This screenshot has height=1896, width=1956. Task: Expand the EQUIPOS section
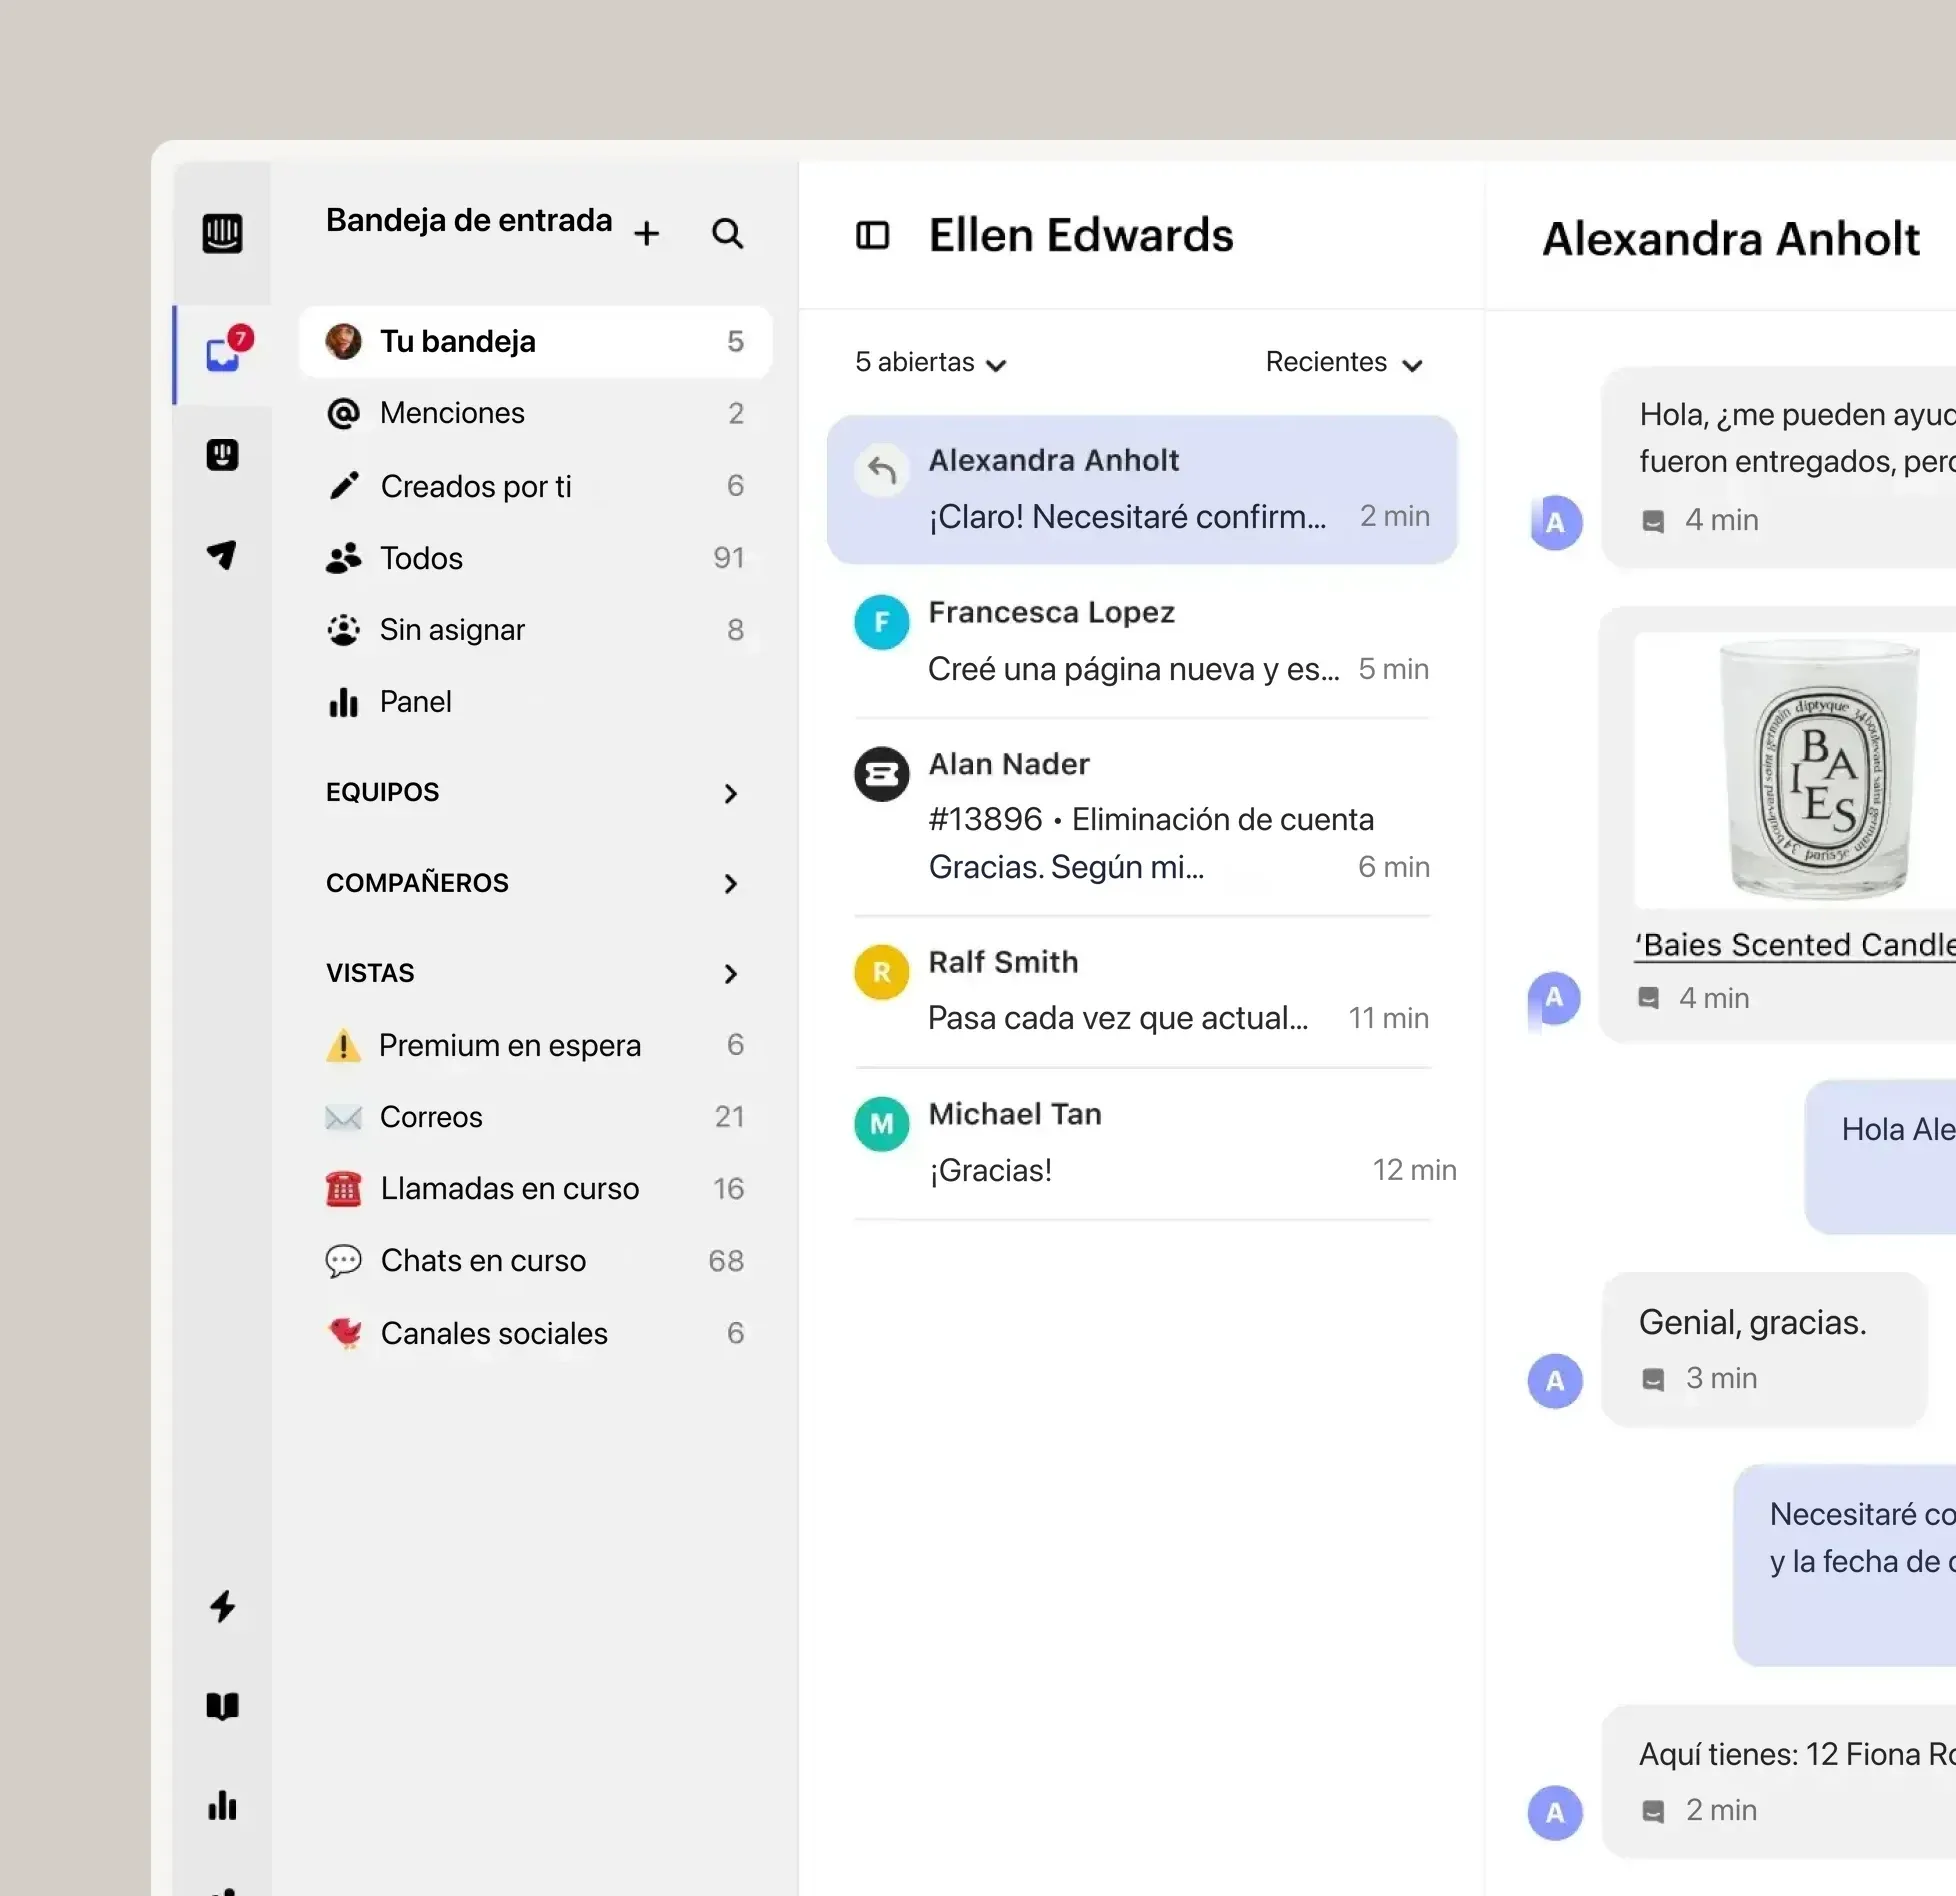535,793
